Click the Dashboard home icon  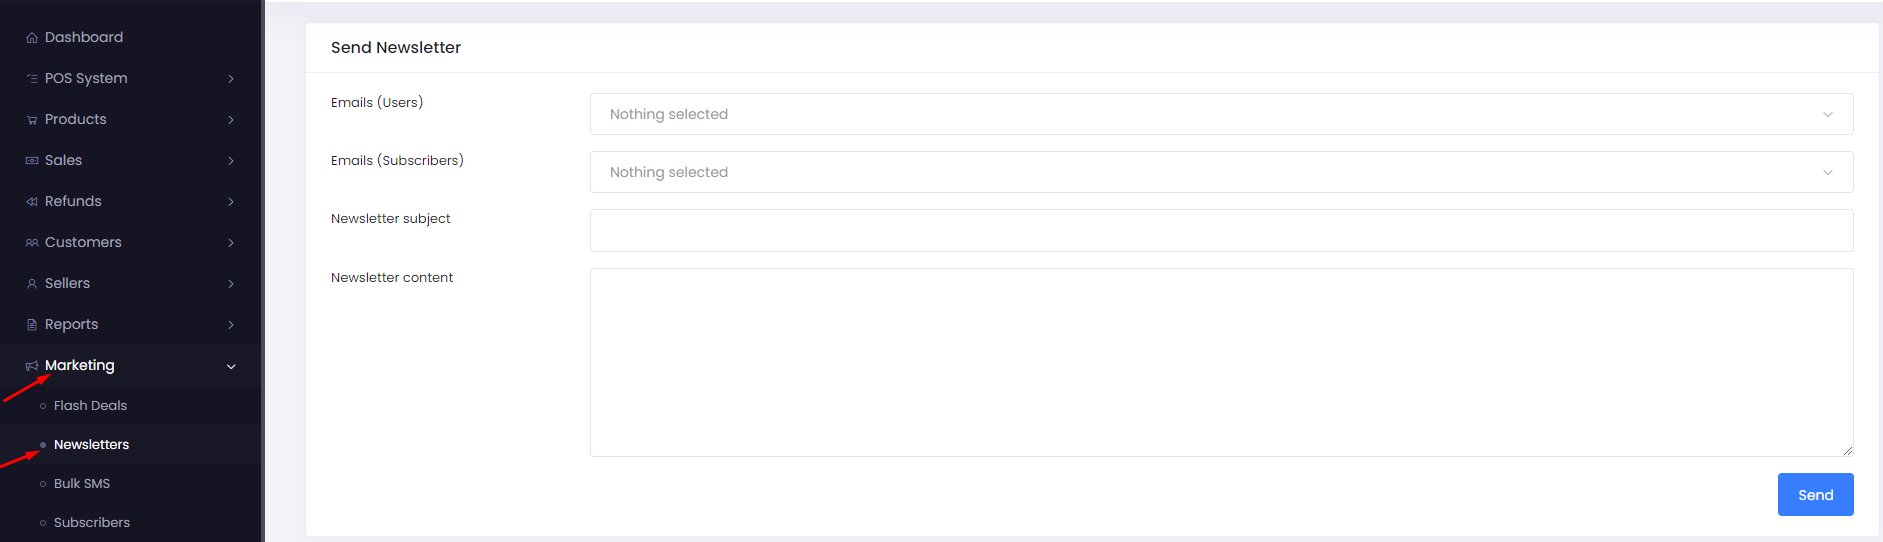[32, 38]
